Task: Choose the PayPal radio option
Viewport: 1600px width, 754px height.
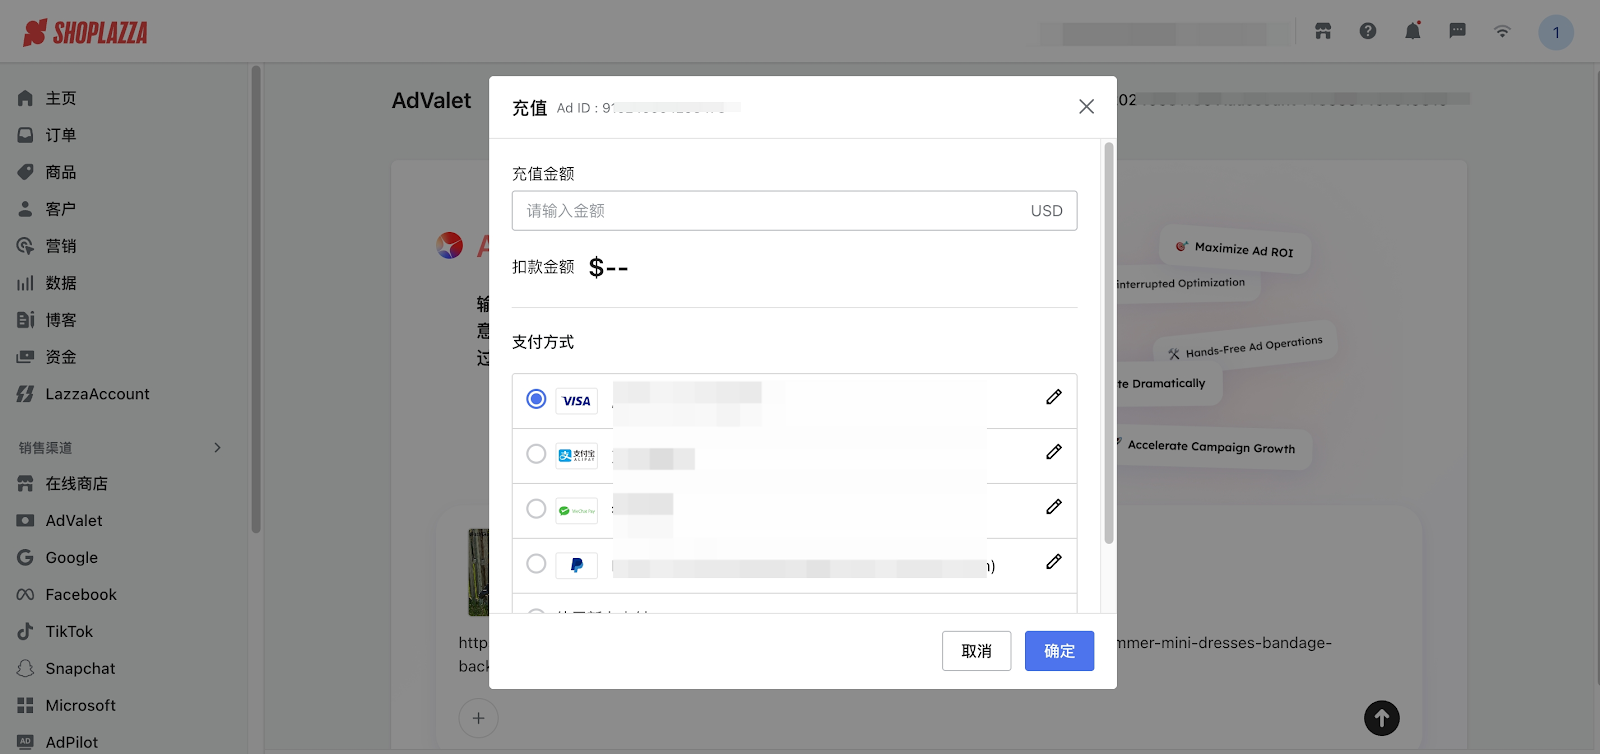Action: pyautogui.click(x=536, y=564)
